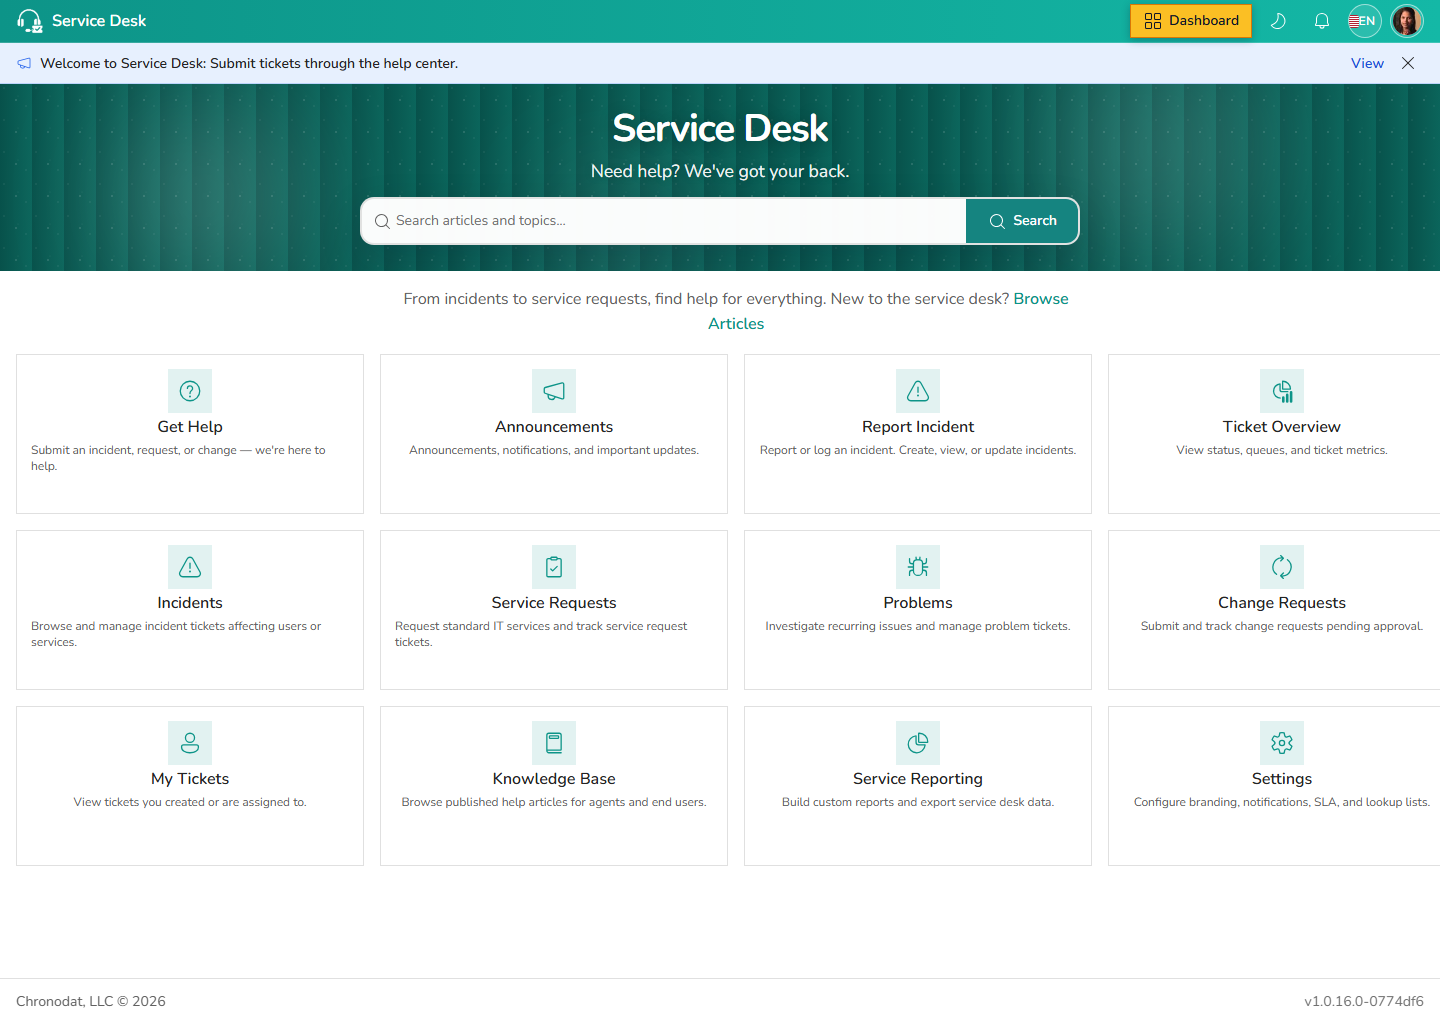Open the Settings card title
The image size is (1440, 1024).
click(1282, 779)
